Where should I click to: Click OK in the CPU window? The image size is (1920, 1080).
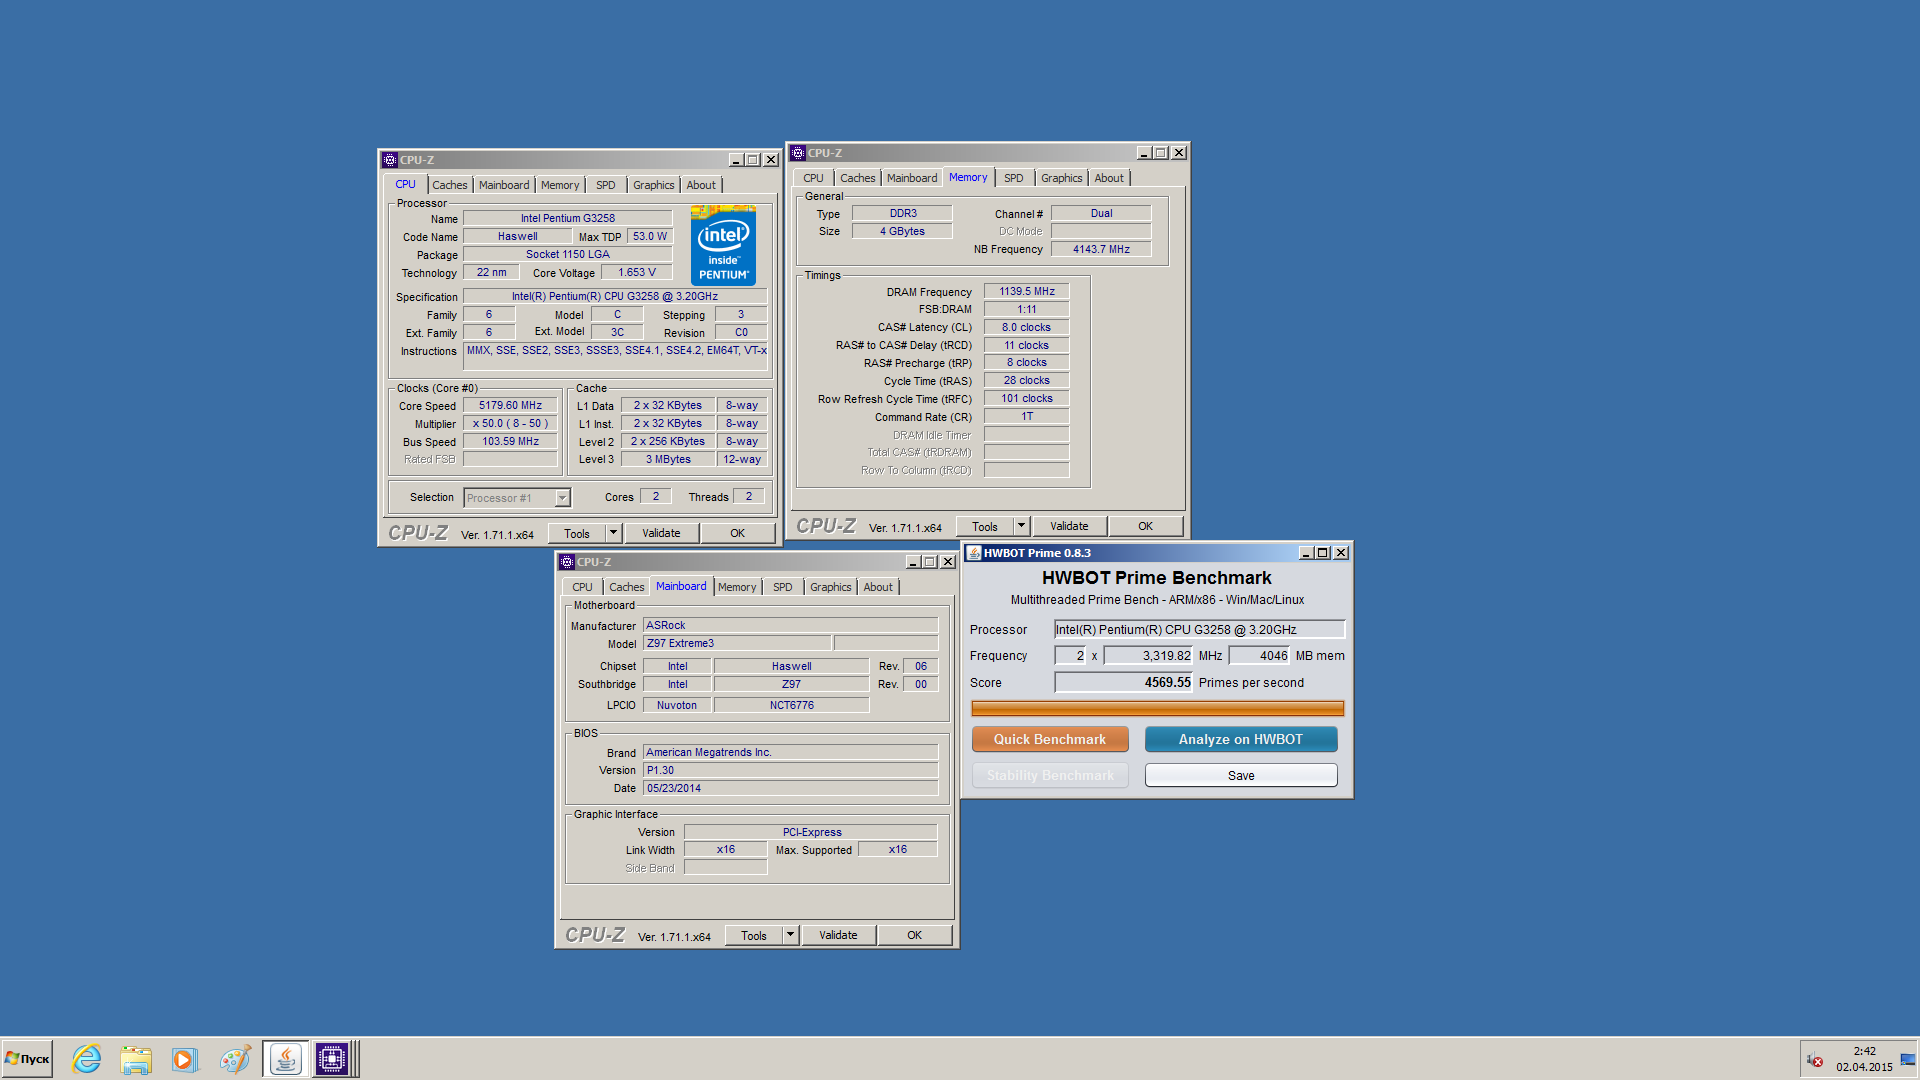tap(738, 533)
